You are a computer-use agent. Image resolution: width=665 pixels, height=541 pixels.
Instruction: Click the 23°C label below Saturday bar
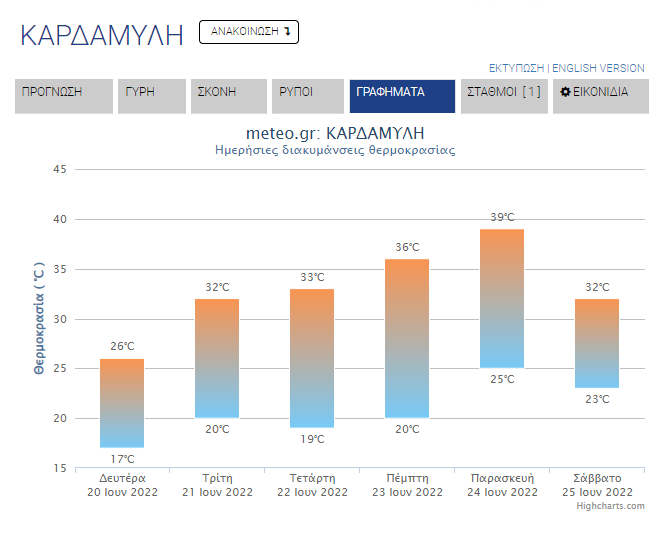coord(598,399)
